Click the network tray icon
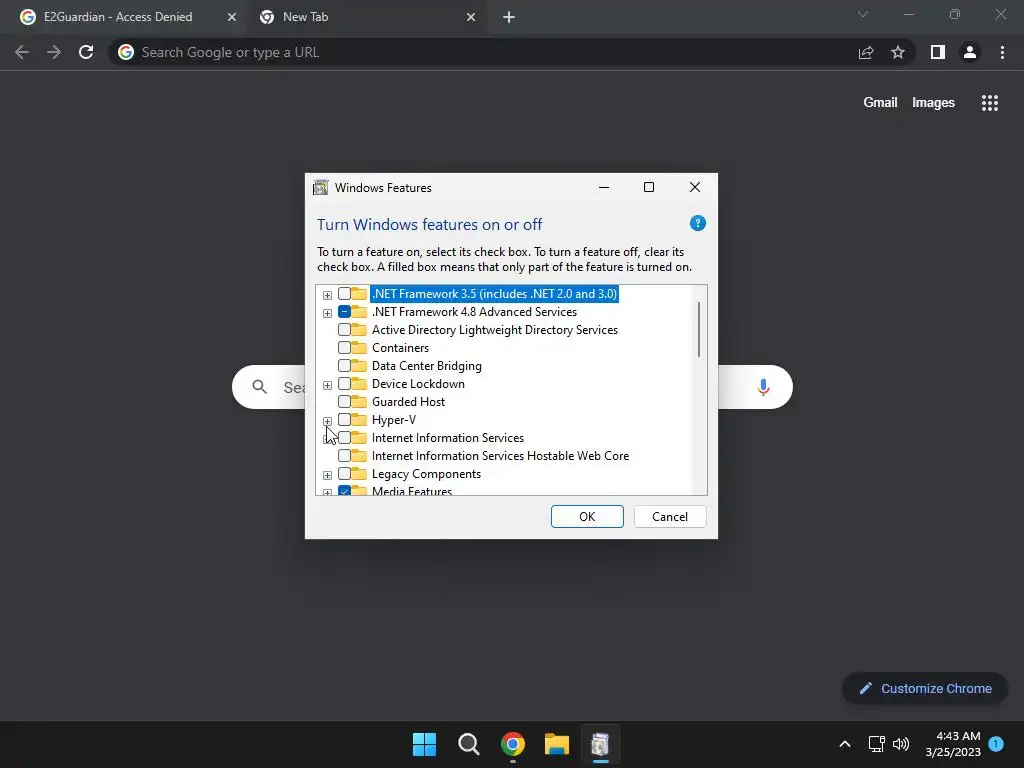 click(x=876, y=744)
